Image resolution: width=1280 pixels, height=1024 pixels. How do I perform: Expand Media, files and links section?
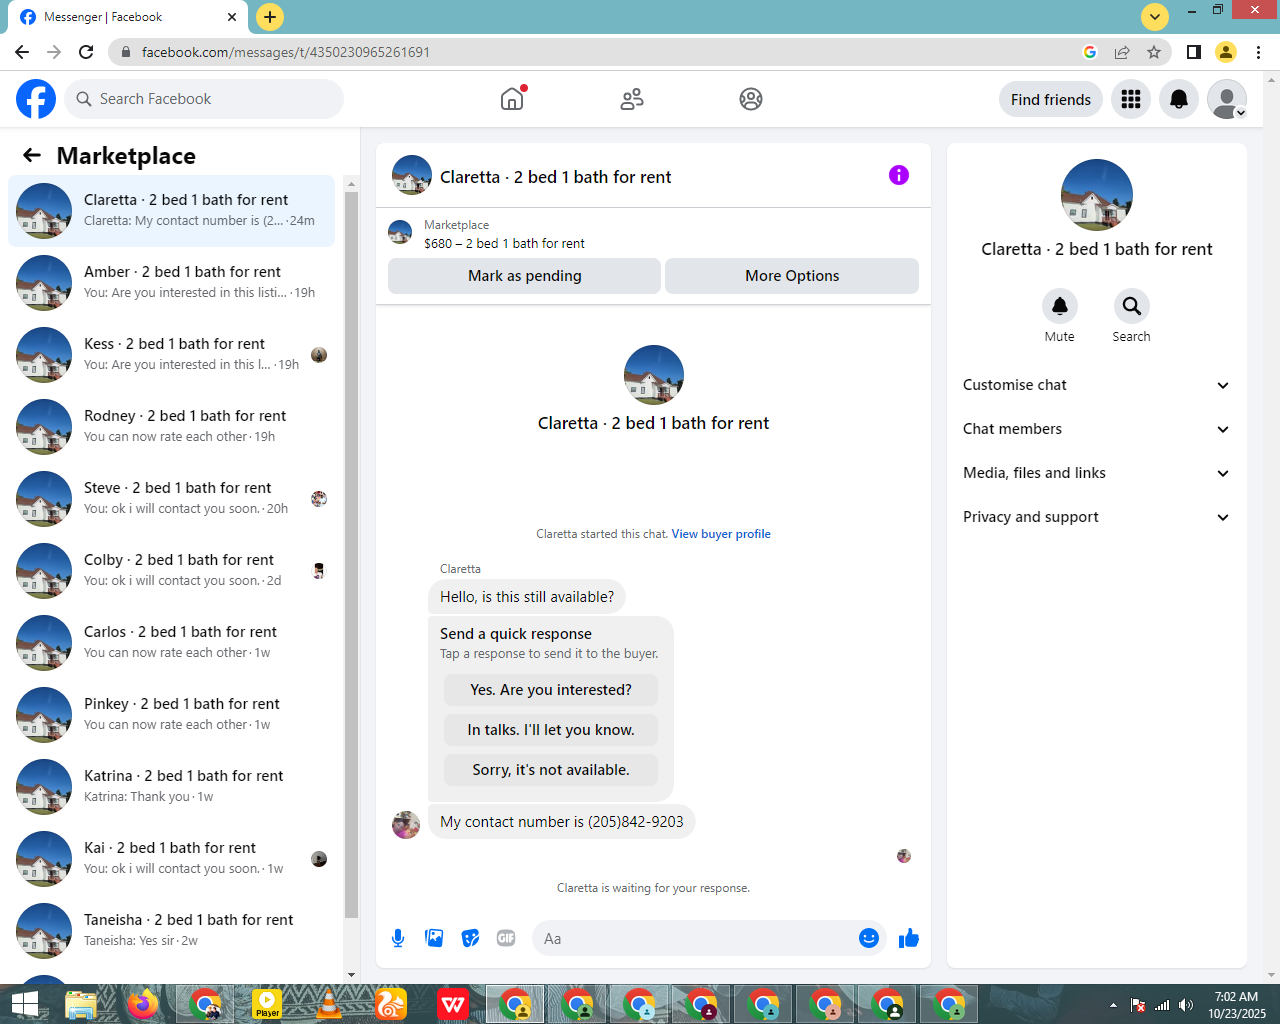pyautogui.click(x=1097, y=473)
